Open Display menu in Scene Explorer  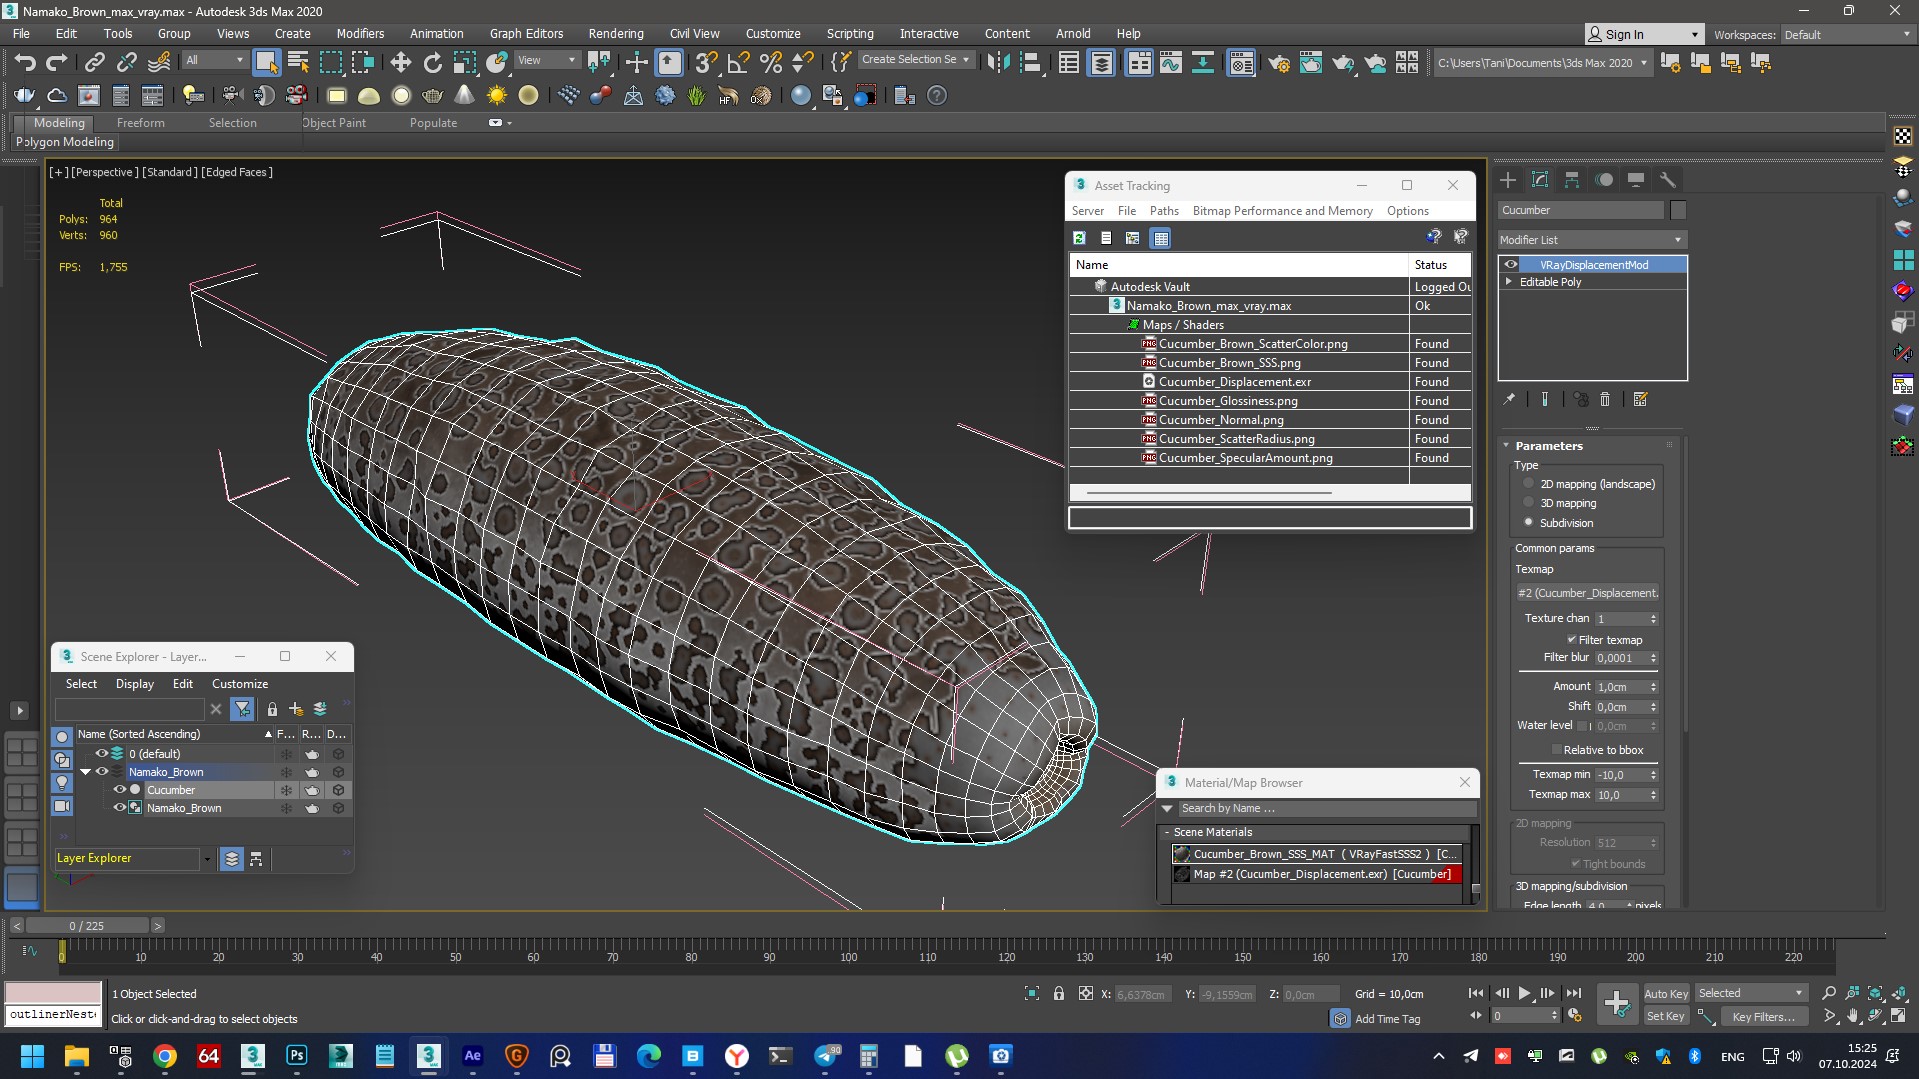135,684
